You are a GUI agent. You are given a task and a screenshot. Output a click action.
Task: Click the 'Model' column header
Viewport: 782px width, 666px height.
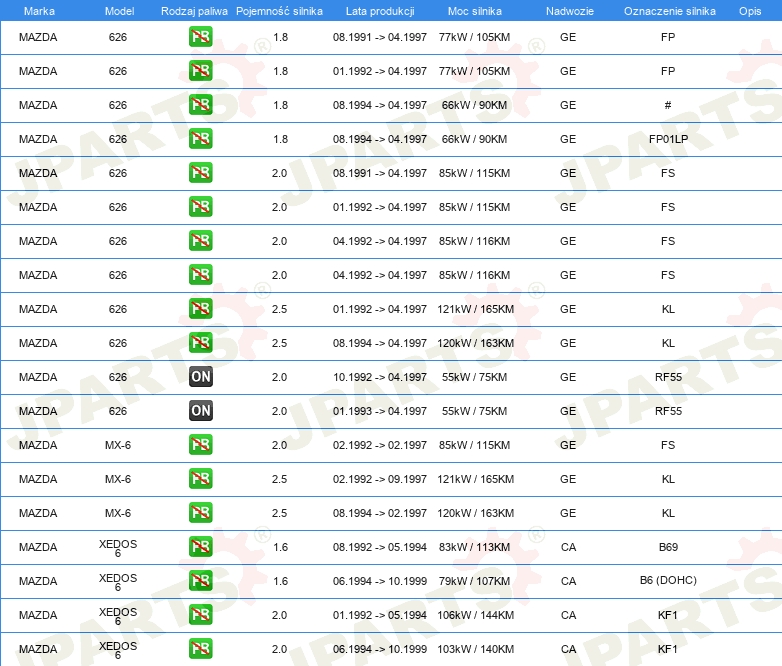pyautogui.click(x=119, y=11)
